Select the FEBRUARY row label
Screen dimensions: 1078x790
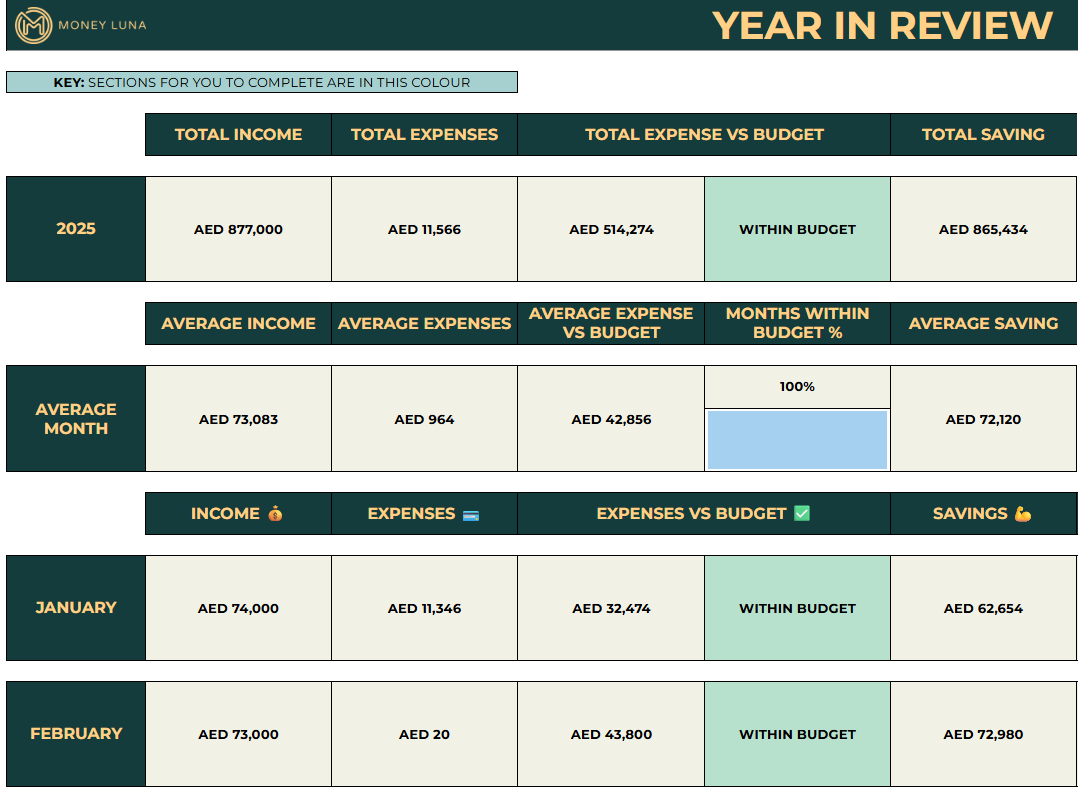[76, 734]
